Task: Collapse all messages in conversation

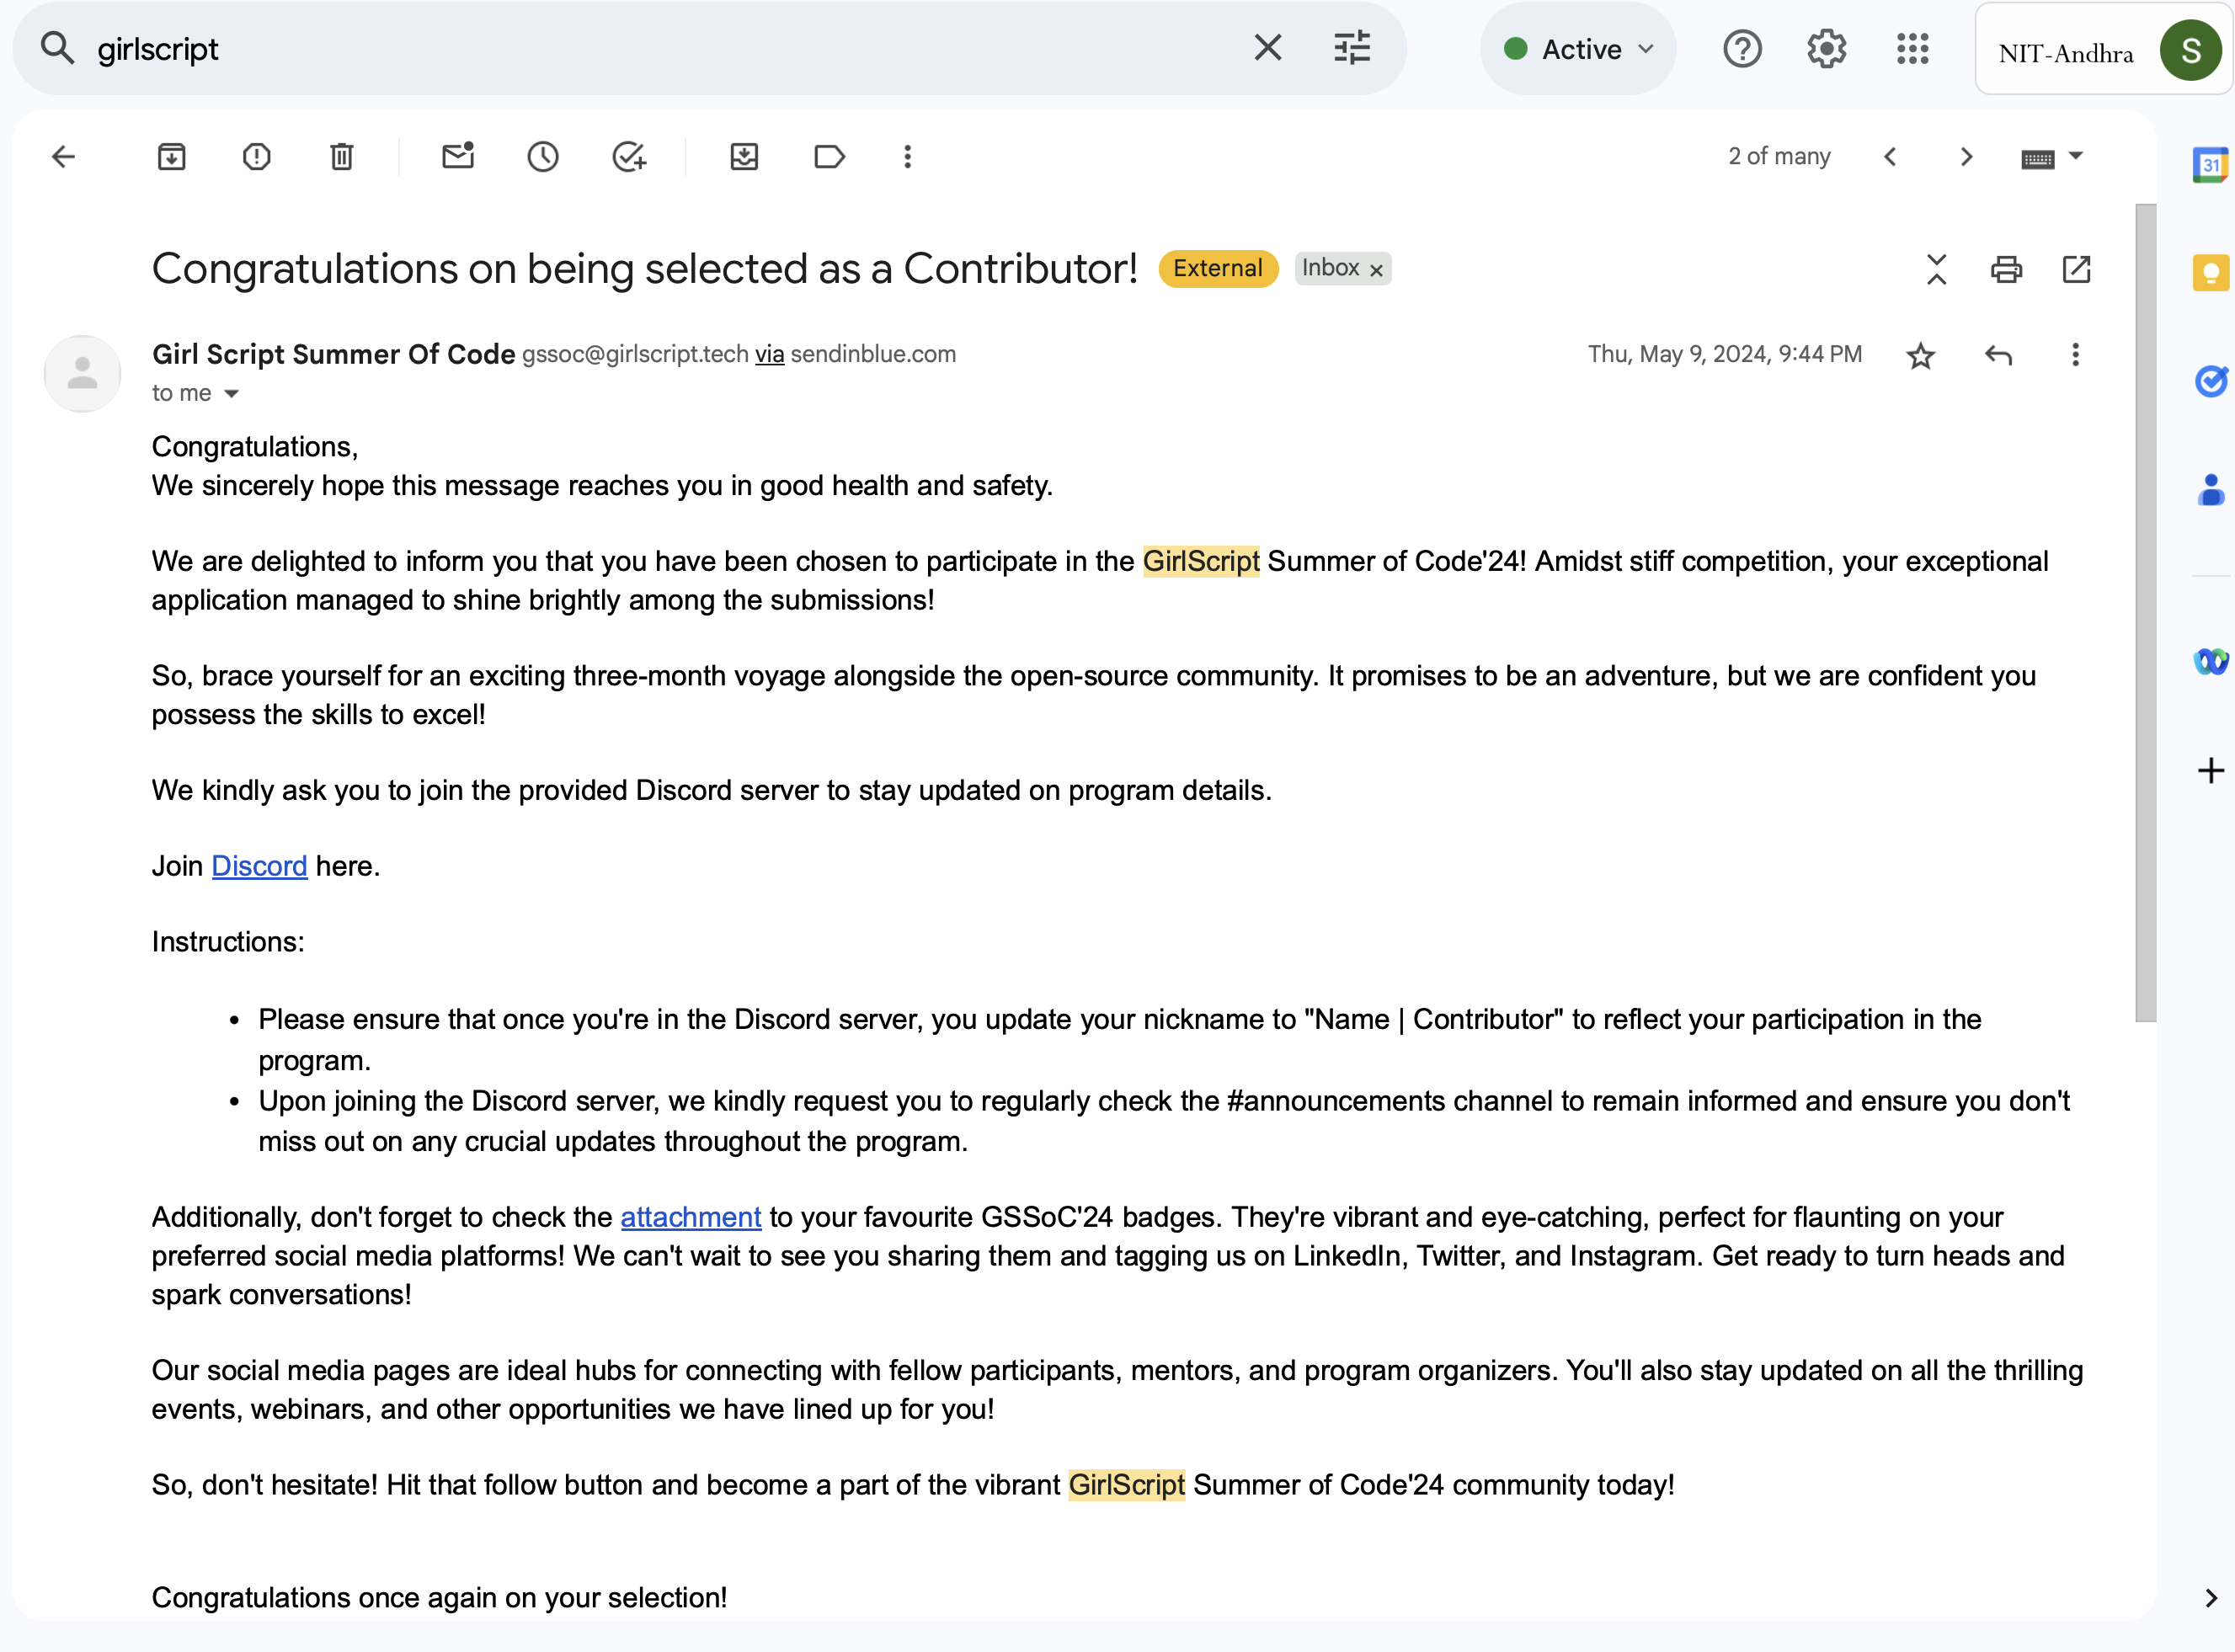Action: click(1936, 269)
